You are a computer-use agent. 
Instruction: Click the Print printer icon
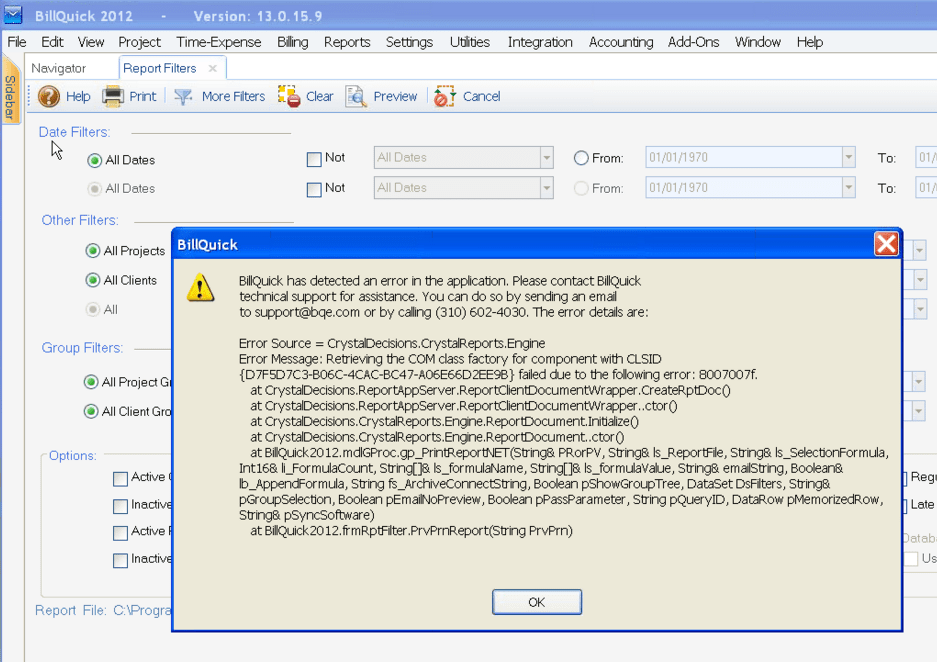(x=112, y=96)
